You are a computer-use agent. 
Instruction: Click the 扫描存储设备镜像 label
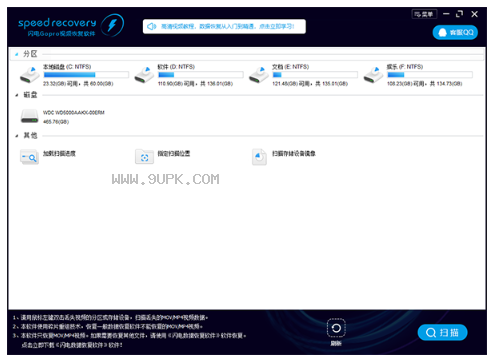coord(294,153)
